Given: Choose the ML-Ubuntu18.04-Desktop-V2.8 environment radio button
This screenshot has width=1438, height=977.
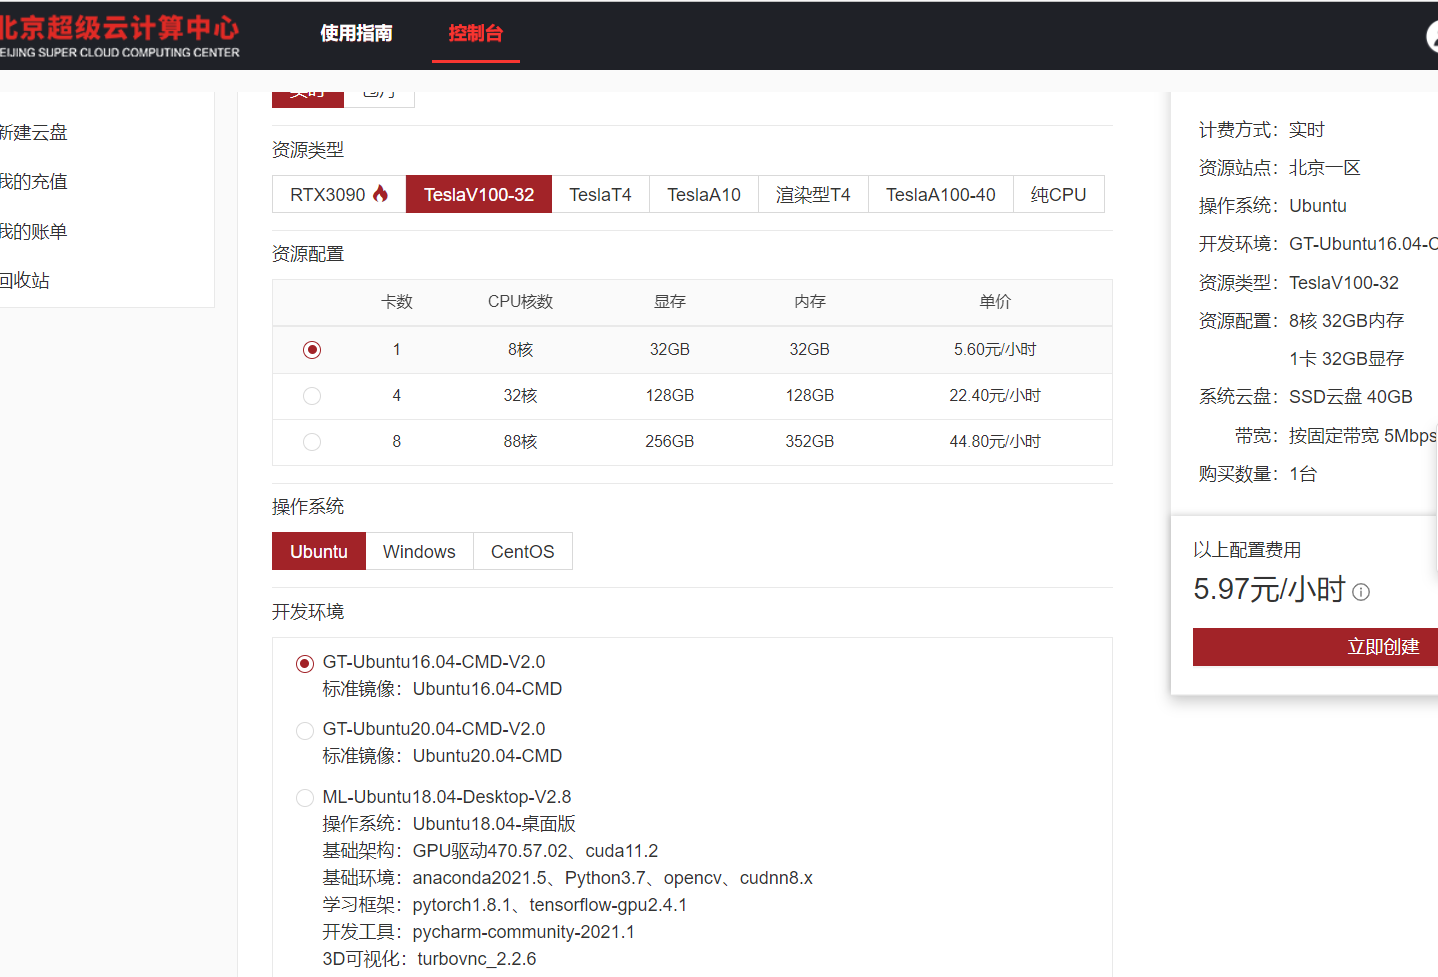Looking at the screenshot, I should point(305,798).
